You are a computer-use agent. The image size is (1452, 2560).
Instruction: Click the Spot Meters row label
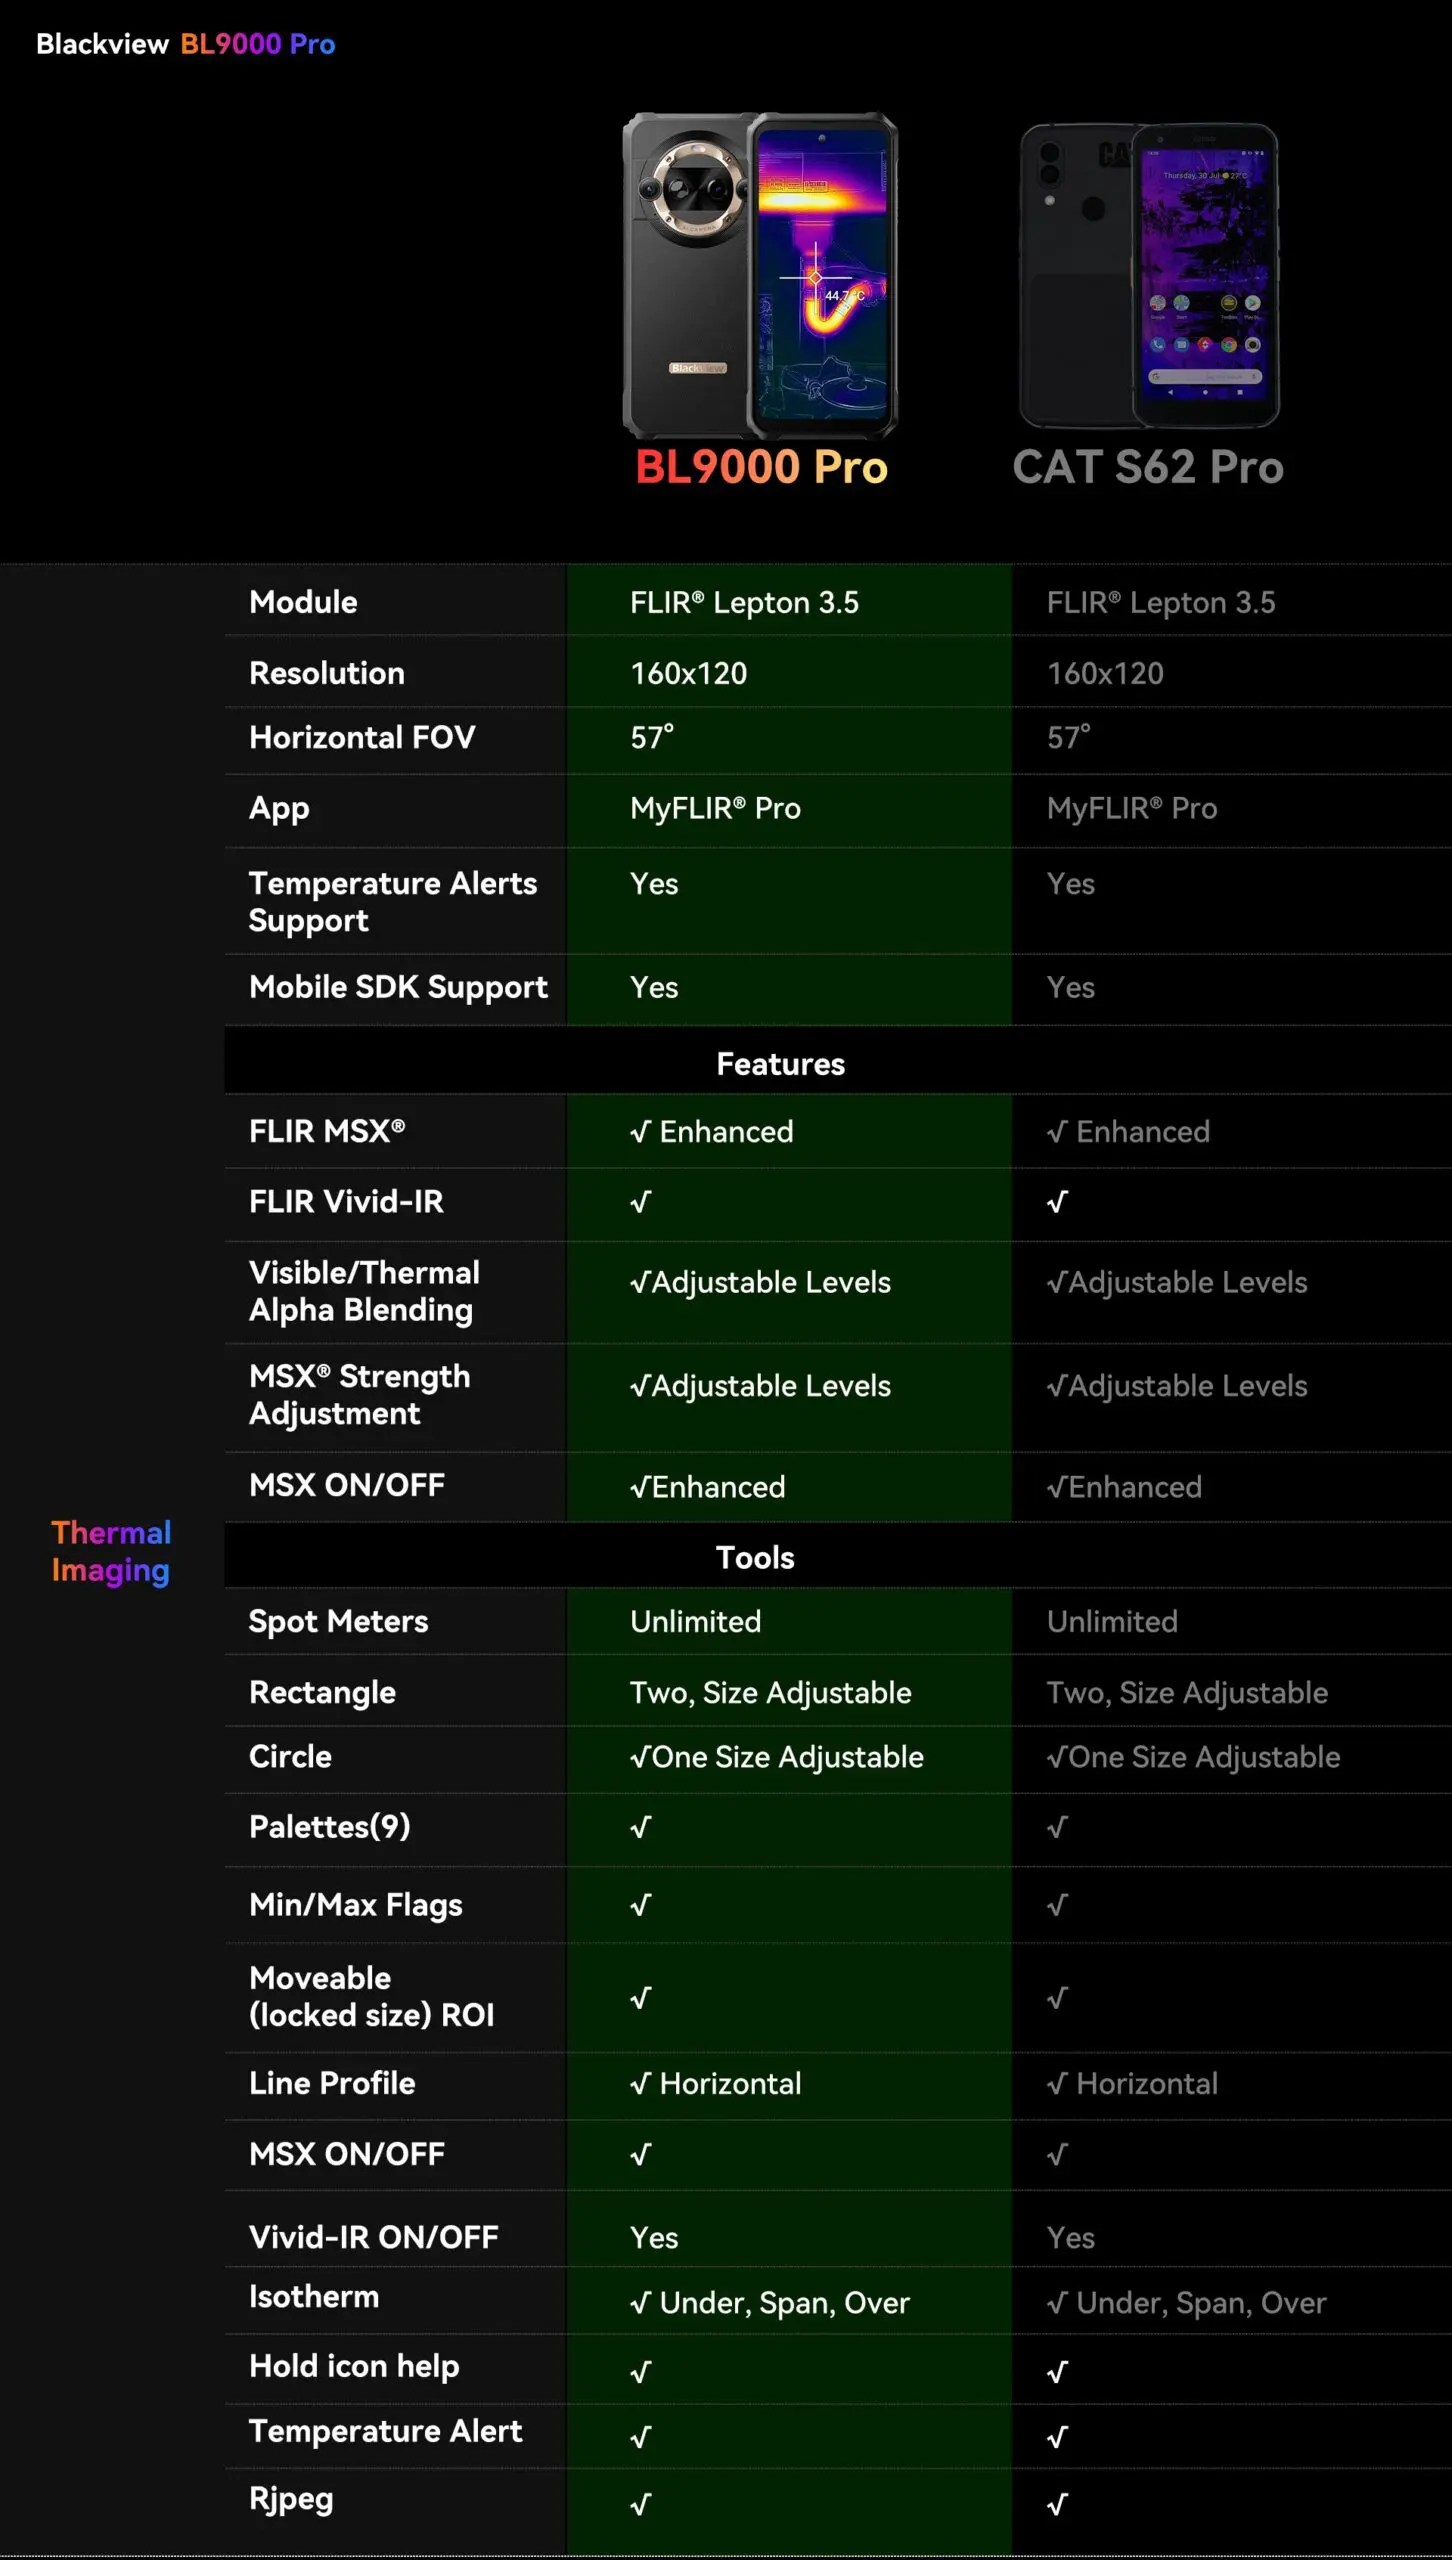point(338,1621)
